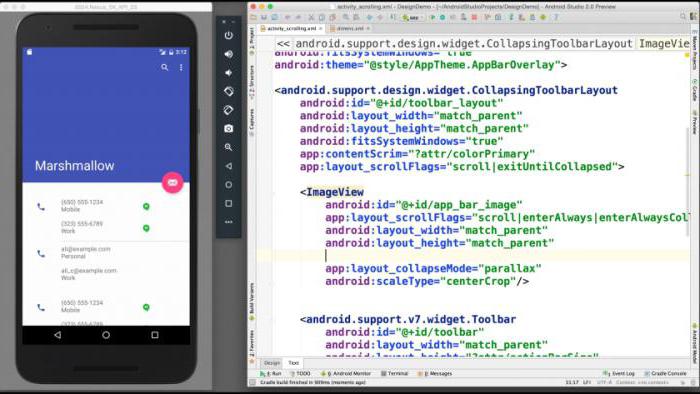Click the emulator back triangle icon

pyautogui.click(x=229, y=166)
